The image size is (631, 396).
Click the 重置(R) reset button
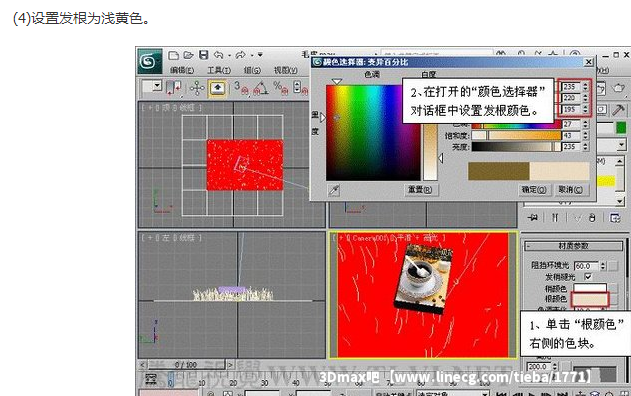[x=420, y=190]
